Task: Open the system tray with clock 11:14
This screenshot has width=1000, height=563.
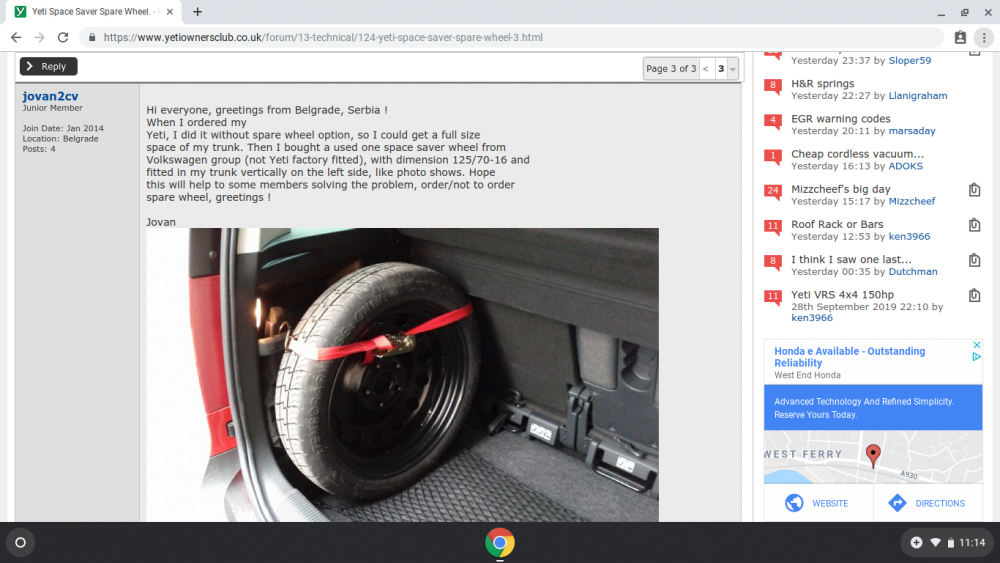Action: point(947,543)
